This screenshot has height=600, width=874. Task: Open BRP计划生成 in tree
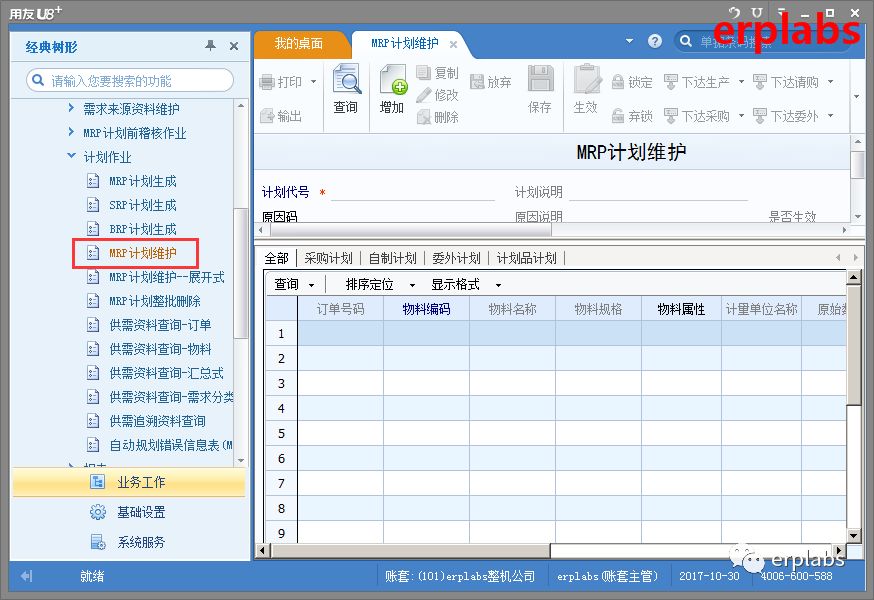(x=143, y=229)
